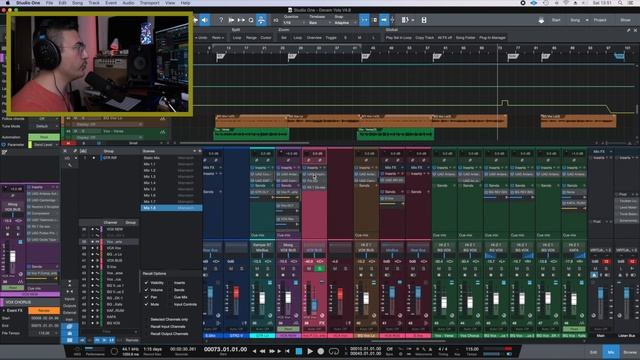Toggle the Cue Mix recall option
640x360 pixels.
pos(181,297)
